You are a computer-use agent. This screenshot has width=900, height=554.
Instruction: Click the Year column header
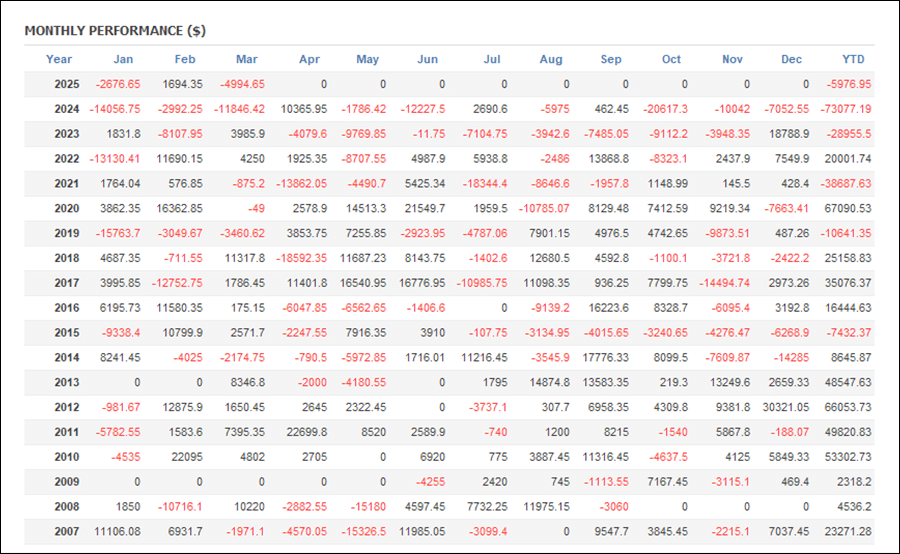[x=59, y=59]
